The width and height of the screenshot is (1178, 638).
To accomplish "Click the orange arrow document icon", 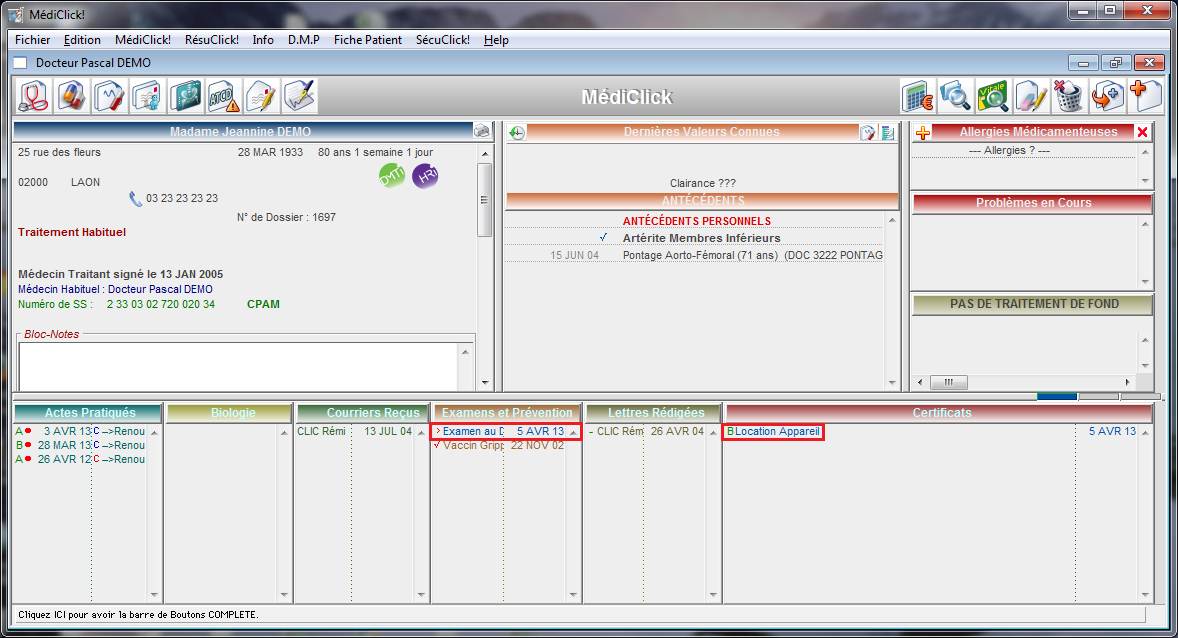I will [x=1107, y=97].
